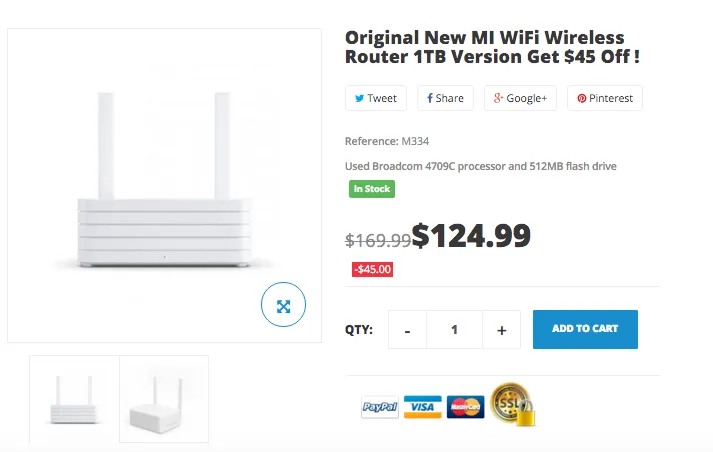Screen dimensions: 713x452
Task: Share product via Tweet button
Action: point(375,98)
